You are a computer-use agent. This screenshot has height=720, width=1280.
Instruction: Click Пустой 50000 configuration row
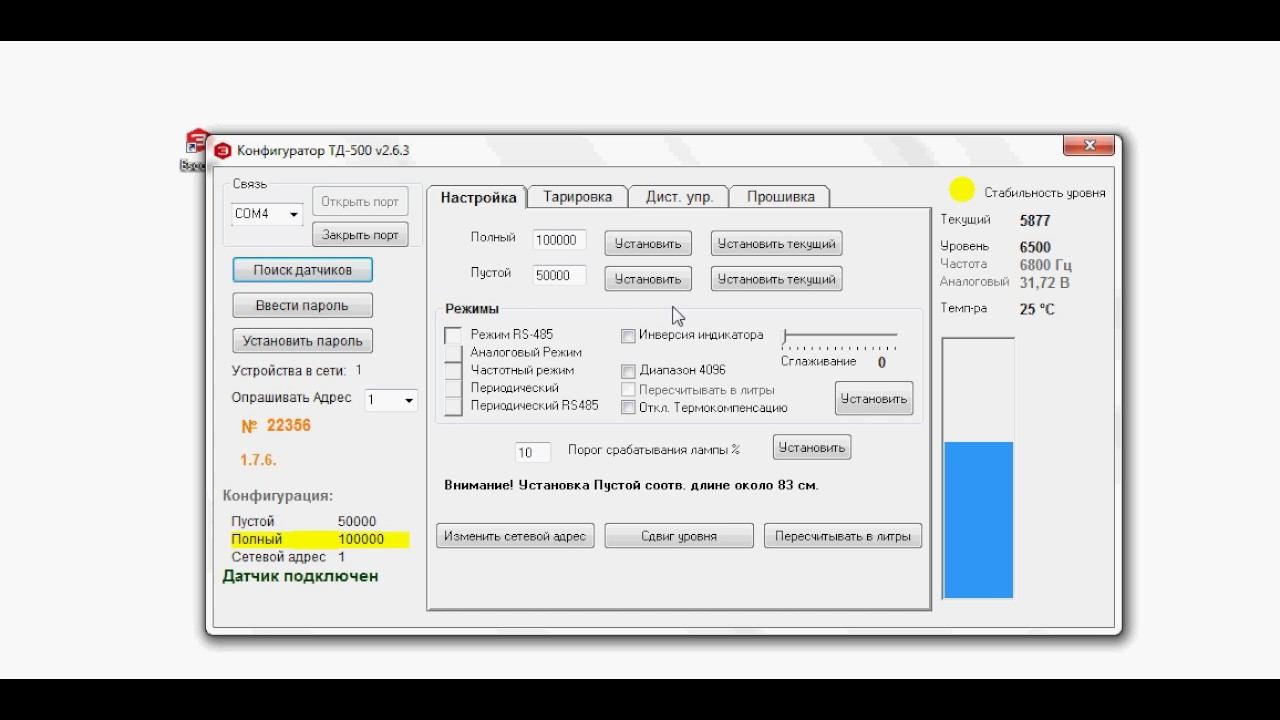(x=304, y=521)
